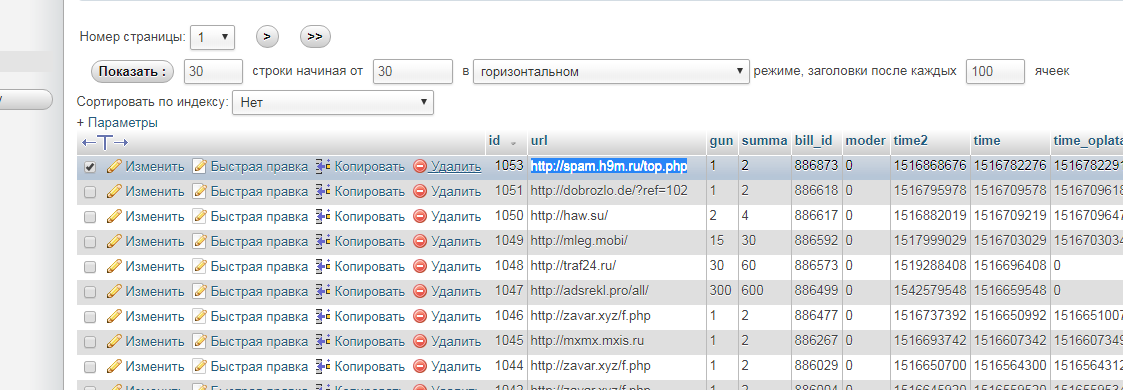Screen dimensions: 1123x390
Task: Open the sort by index dropdown
Action: 333,102
